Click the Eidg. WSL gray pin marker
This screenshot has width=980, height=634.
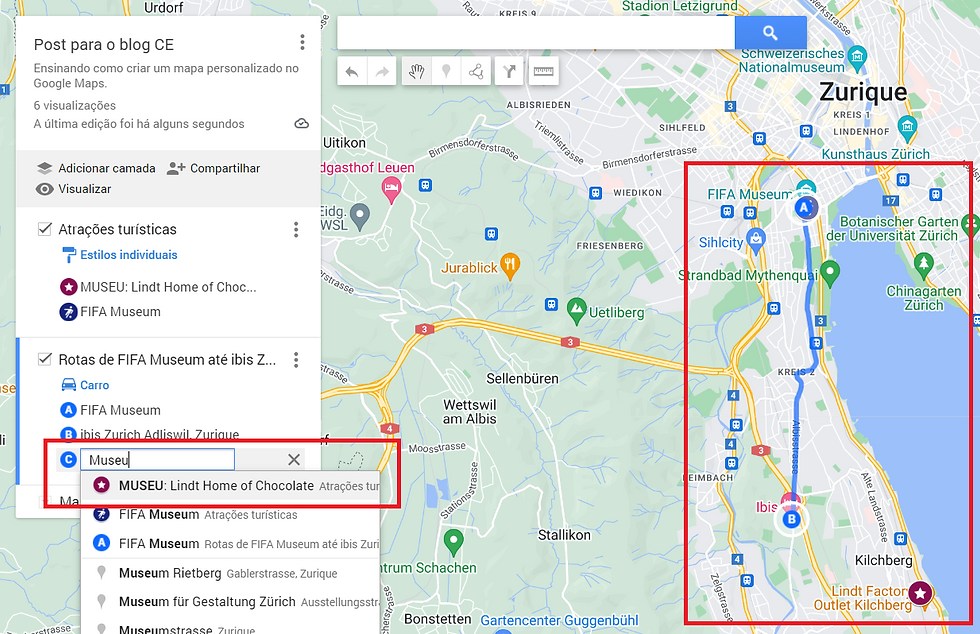359,215
